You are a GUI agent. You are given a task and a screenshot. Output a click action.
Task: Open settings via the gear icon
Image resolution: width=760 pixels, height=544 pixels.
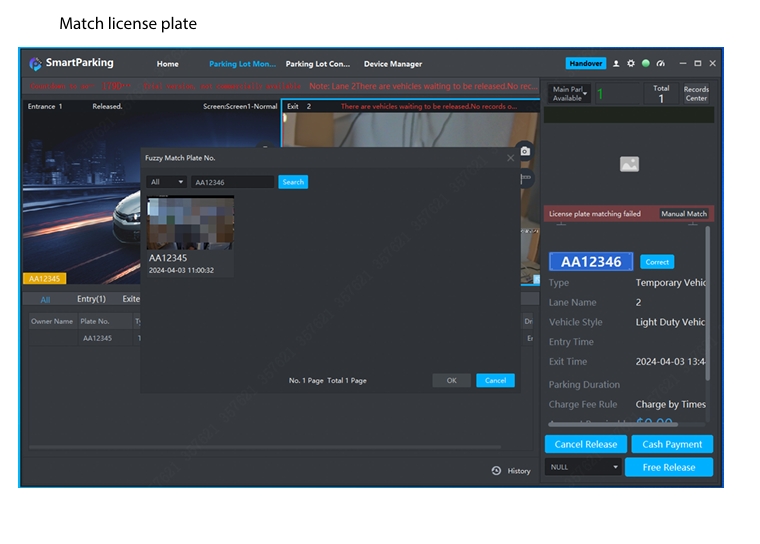(x=631, y=63)
